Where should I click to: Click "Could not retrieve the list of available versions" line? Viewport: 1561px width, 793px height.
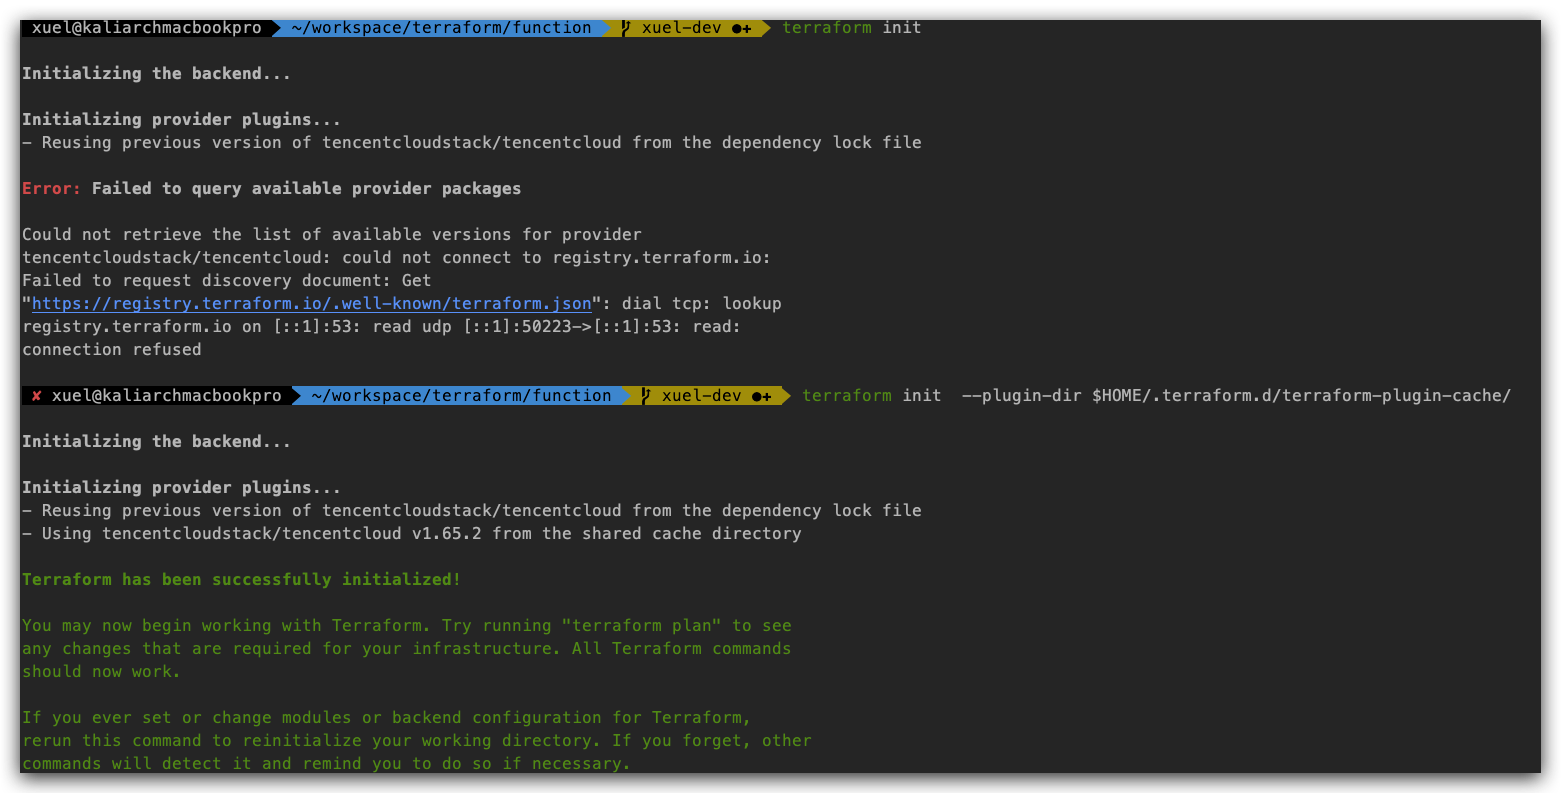332,235
